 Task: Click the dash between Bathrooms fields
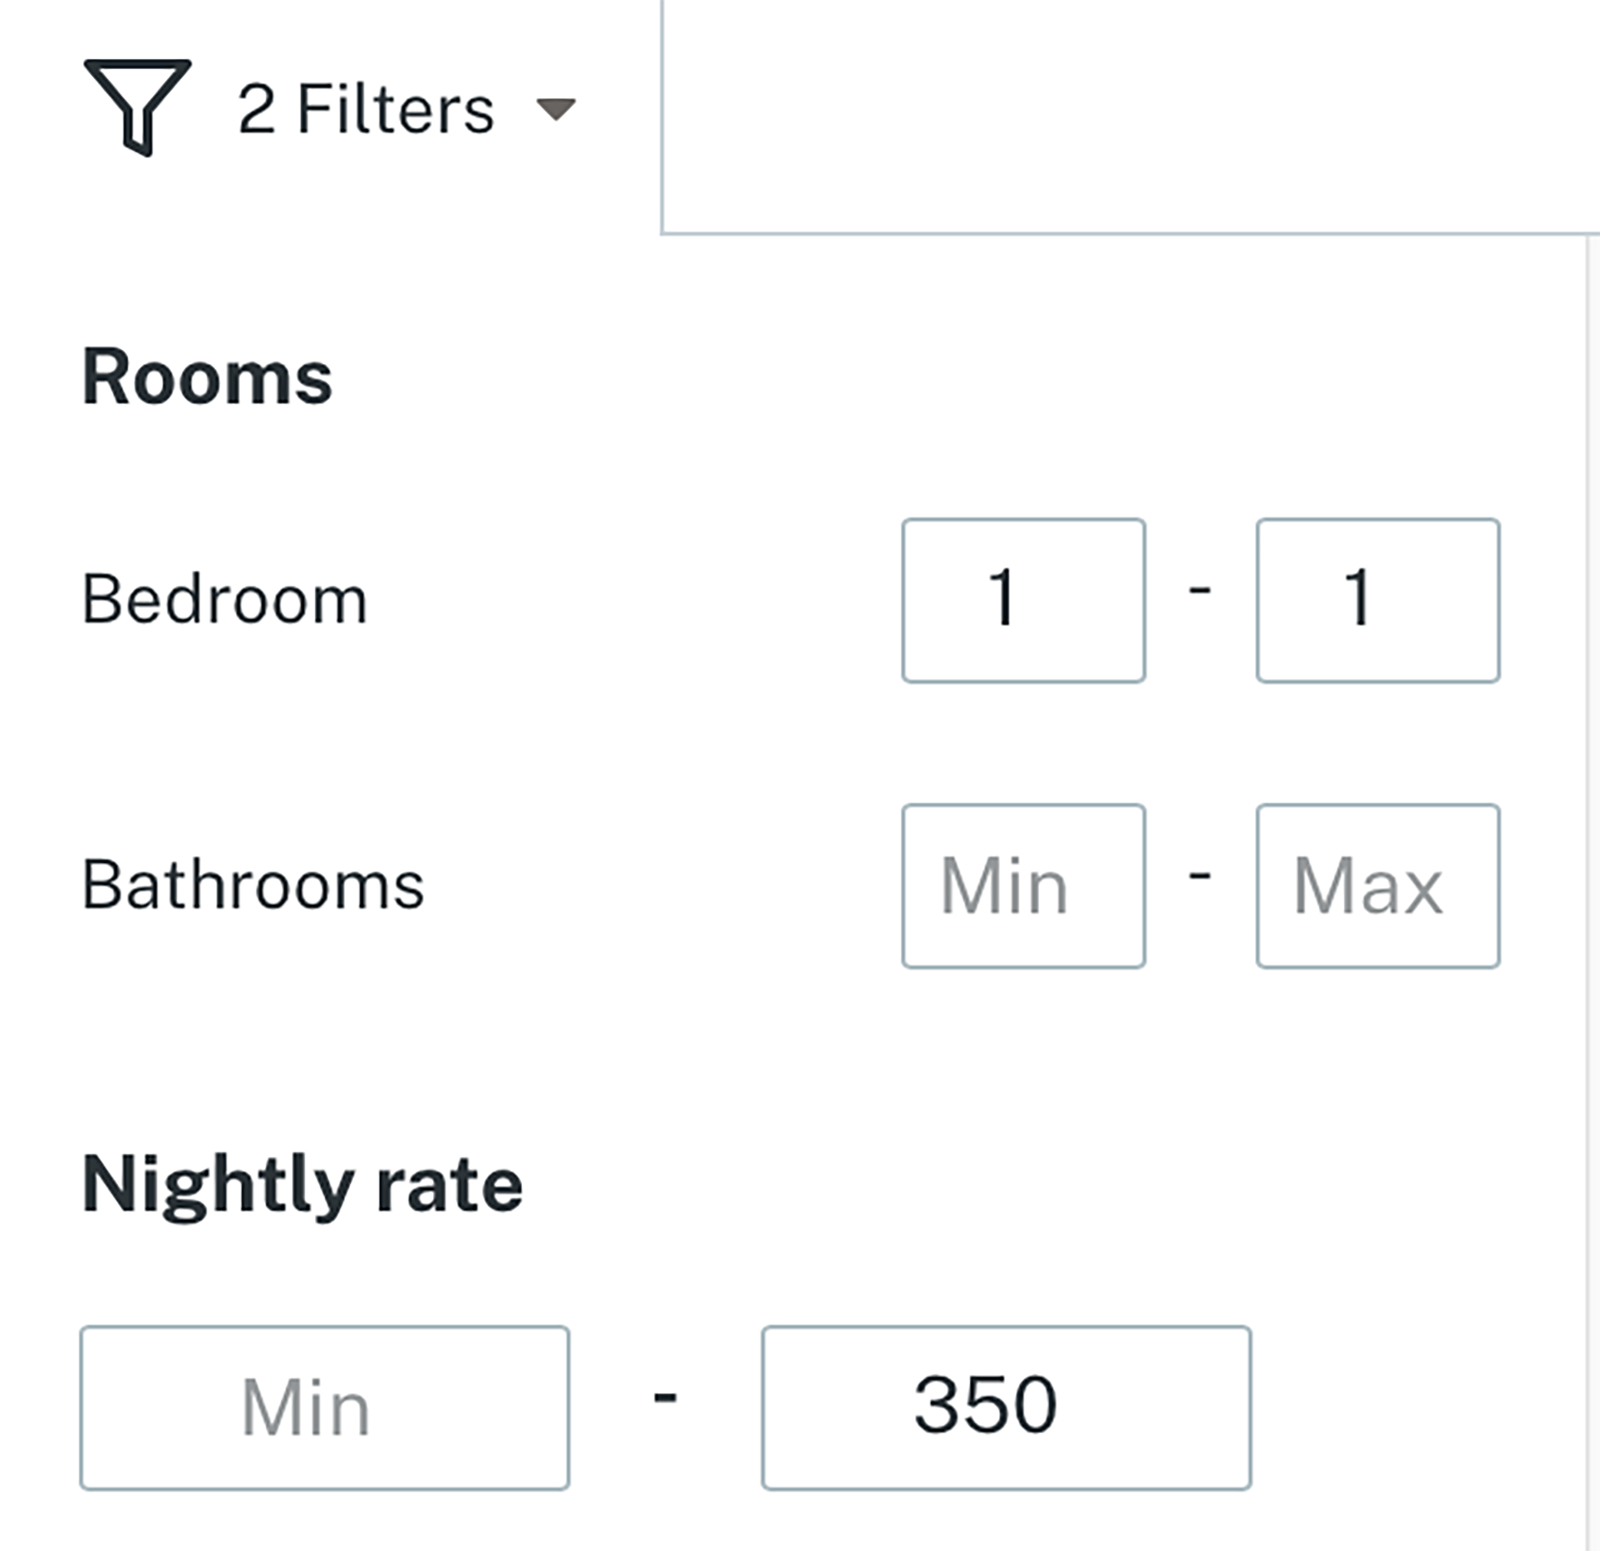pyautogui.click(x=1200, y=877)
